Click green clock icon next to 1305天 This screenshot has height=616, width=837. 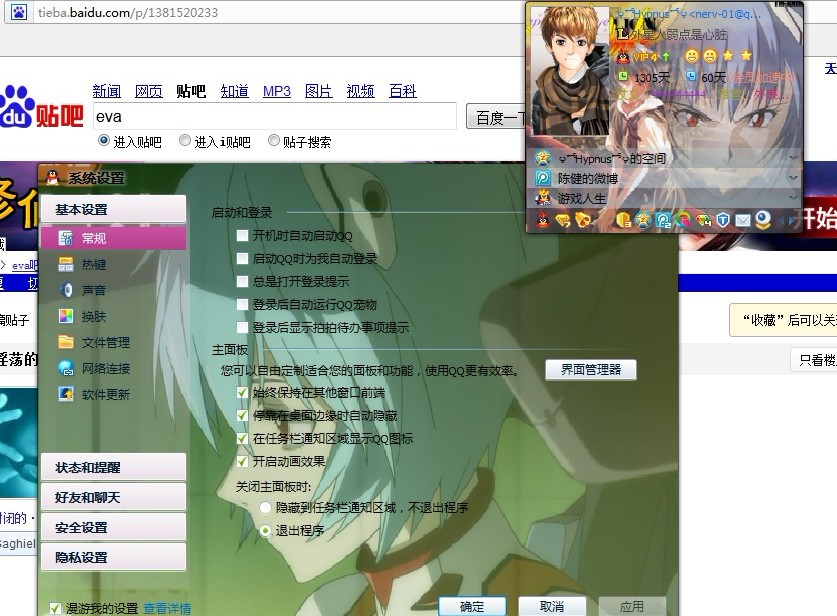point(623,76)
